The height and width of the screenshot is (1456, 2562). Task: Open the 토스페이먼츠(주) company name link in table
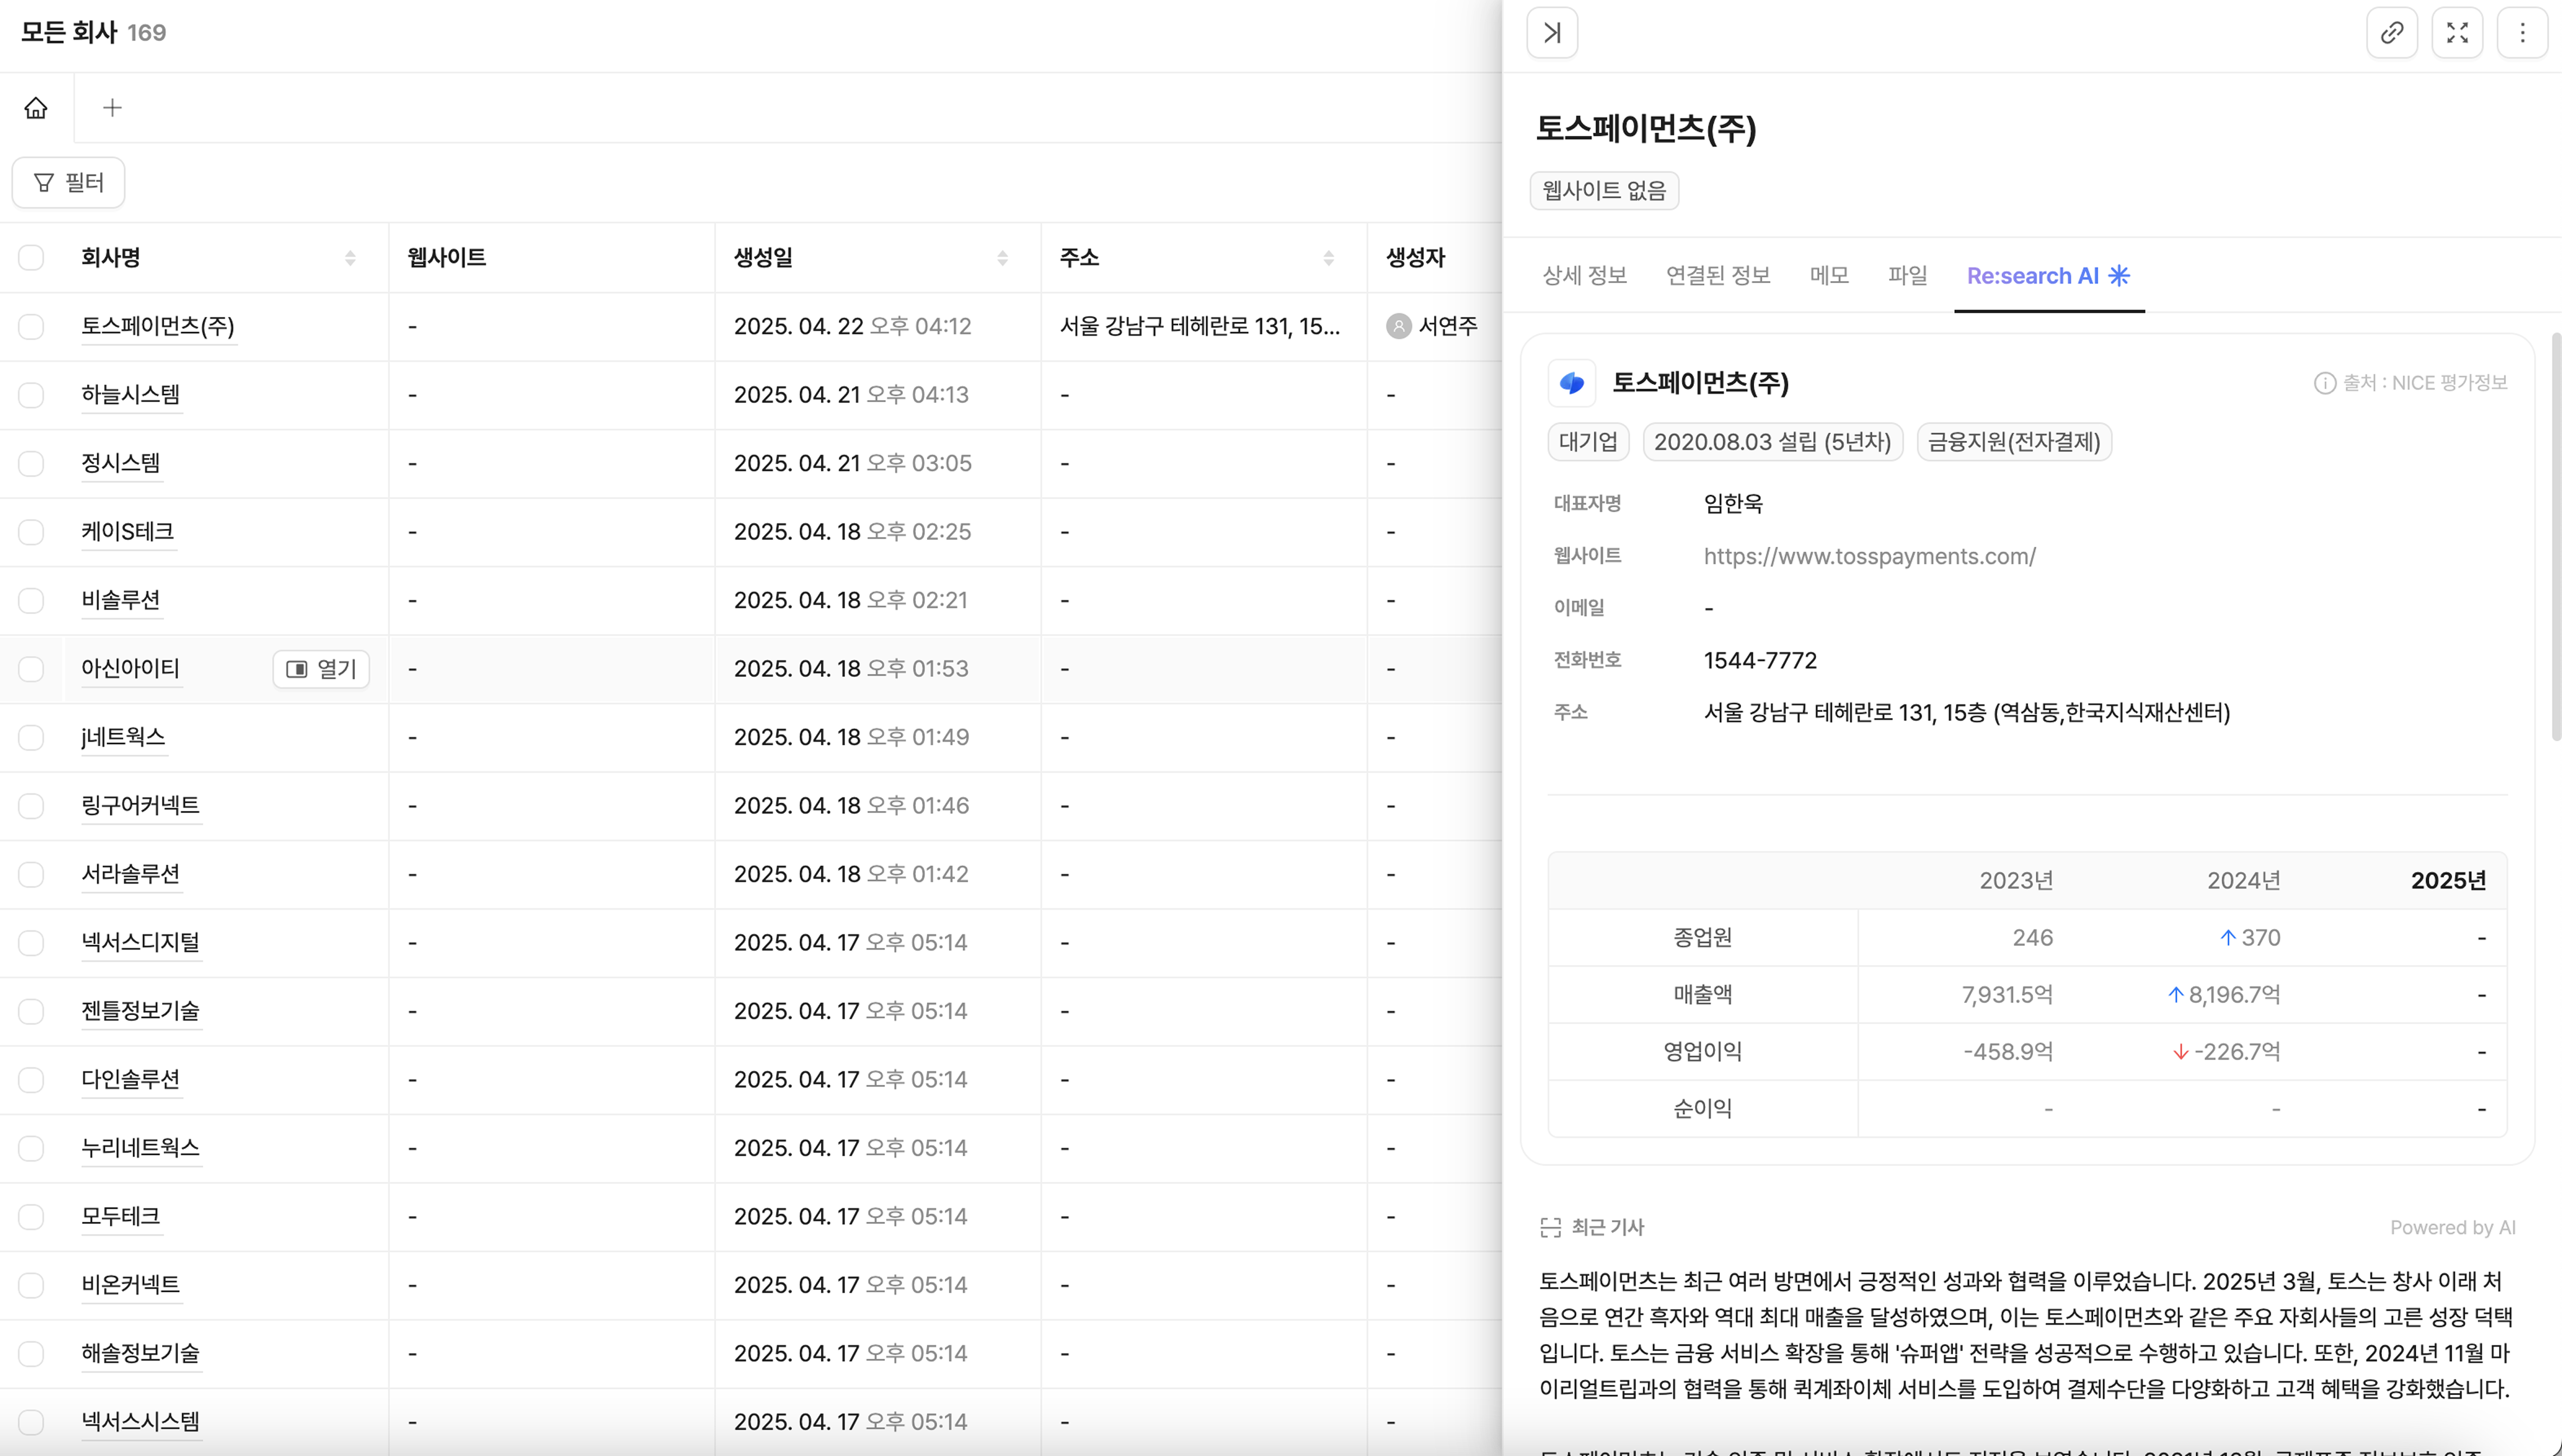pos(158,326)
